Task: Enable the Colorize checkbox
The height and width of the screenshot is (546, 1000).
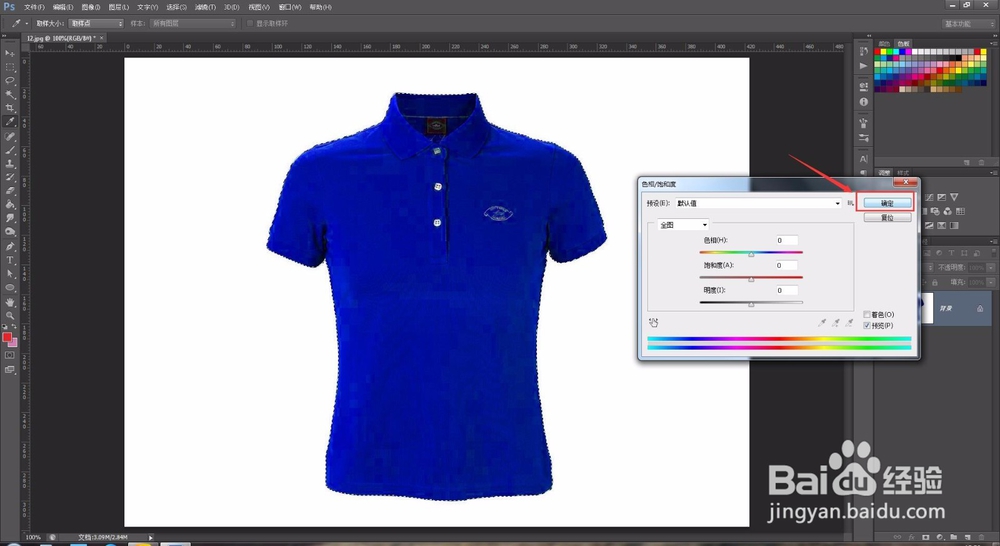Action: pyautogui.click(x=867, y=314)
